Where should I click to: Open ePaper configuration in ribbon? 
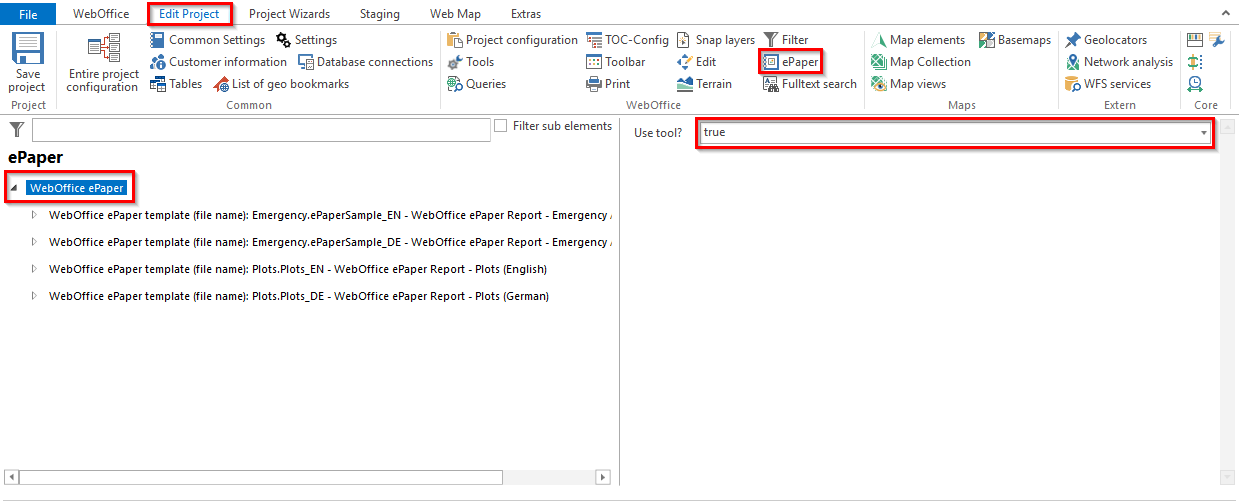click(790, 62)
